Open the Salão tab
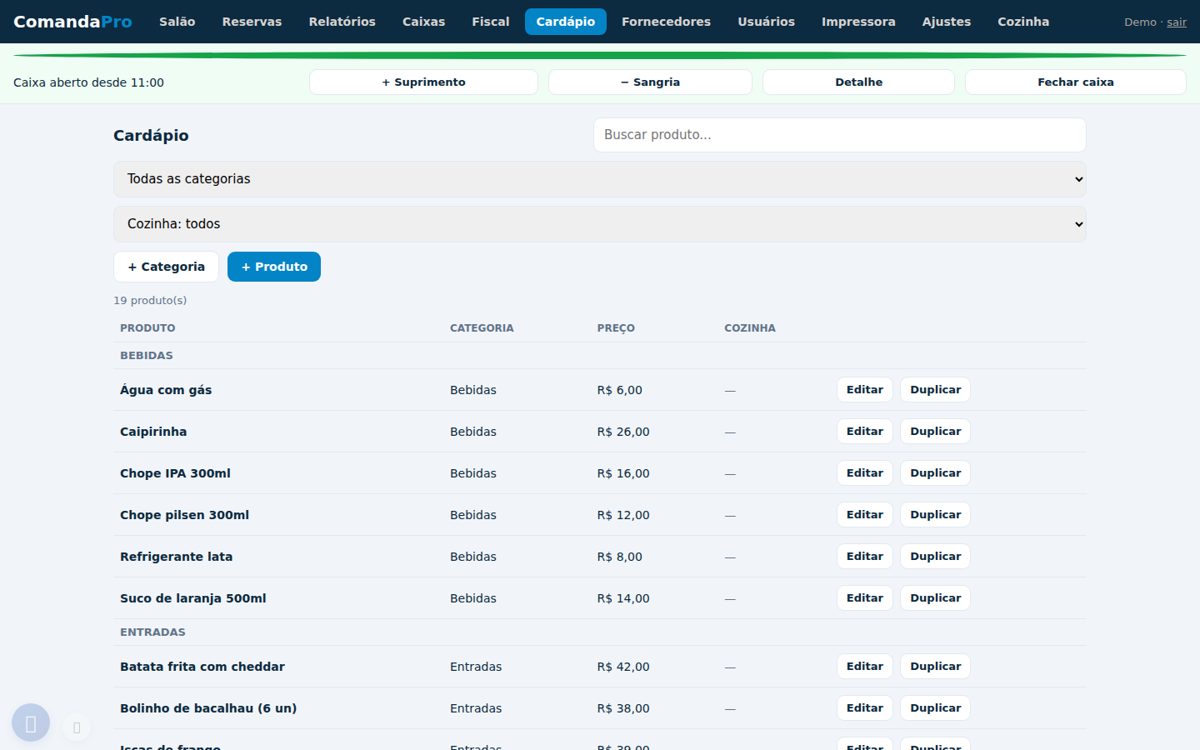The height and width of the screenshot is (750, 1200). point(177,21)
